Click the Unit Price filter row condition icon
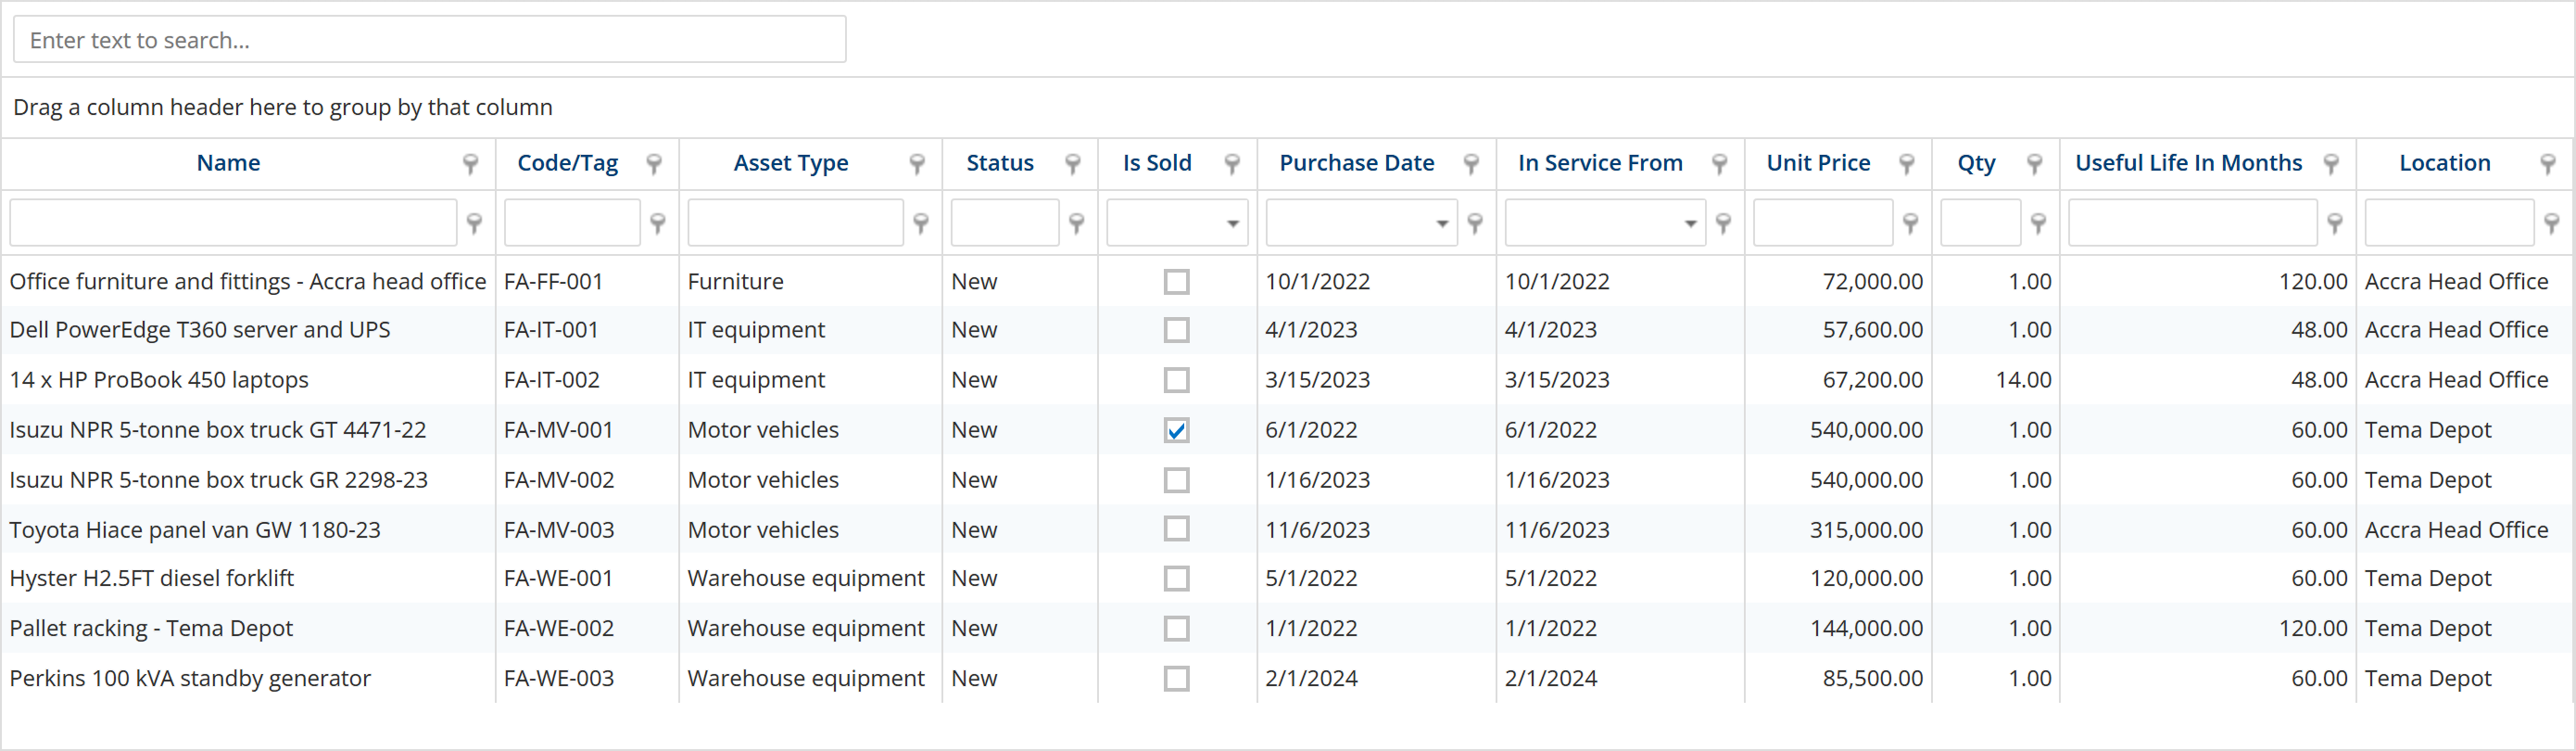The height and width of the screenshot is (751, 2576). click(1911, 223)
